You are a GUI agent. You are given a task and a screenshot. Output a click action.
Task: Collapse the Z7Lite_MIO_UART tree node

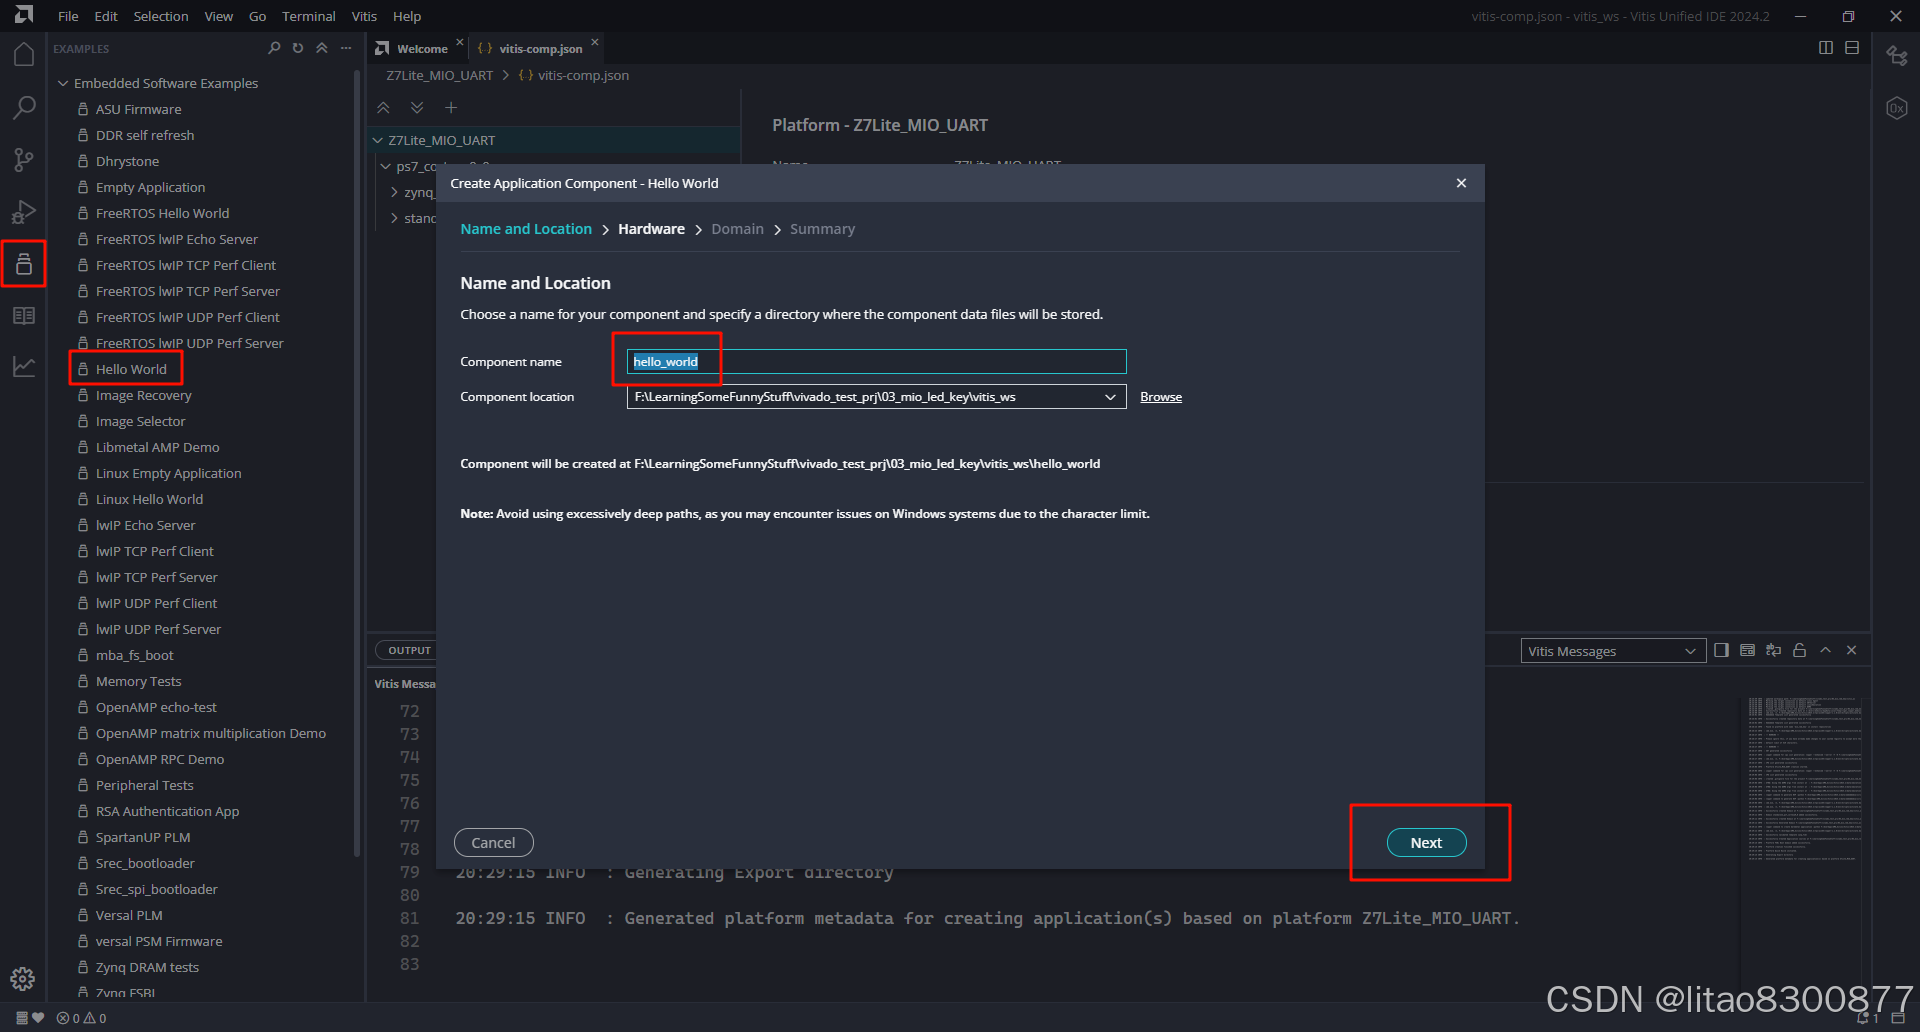click(x=378, y=140)
